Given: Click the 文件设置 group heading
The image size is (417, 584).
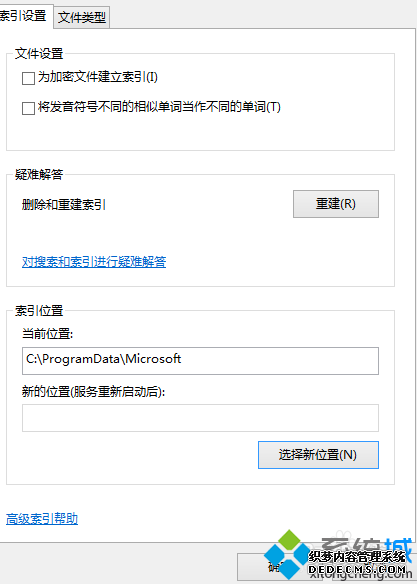Looking at the screenshot, I should [x=39, y=54].
